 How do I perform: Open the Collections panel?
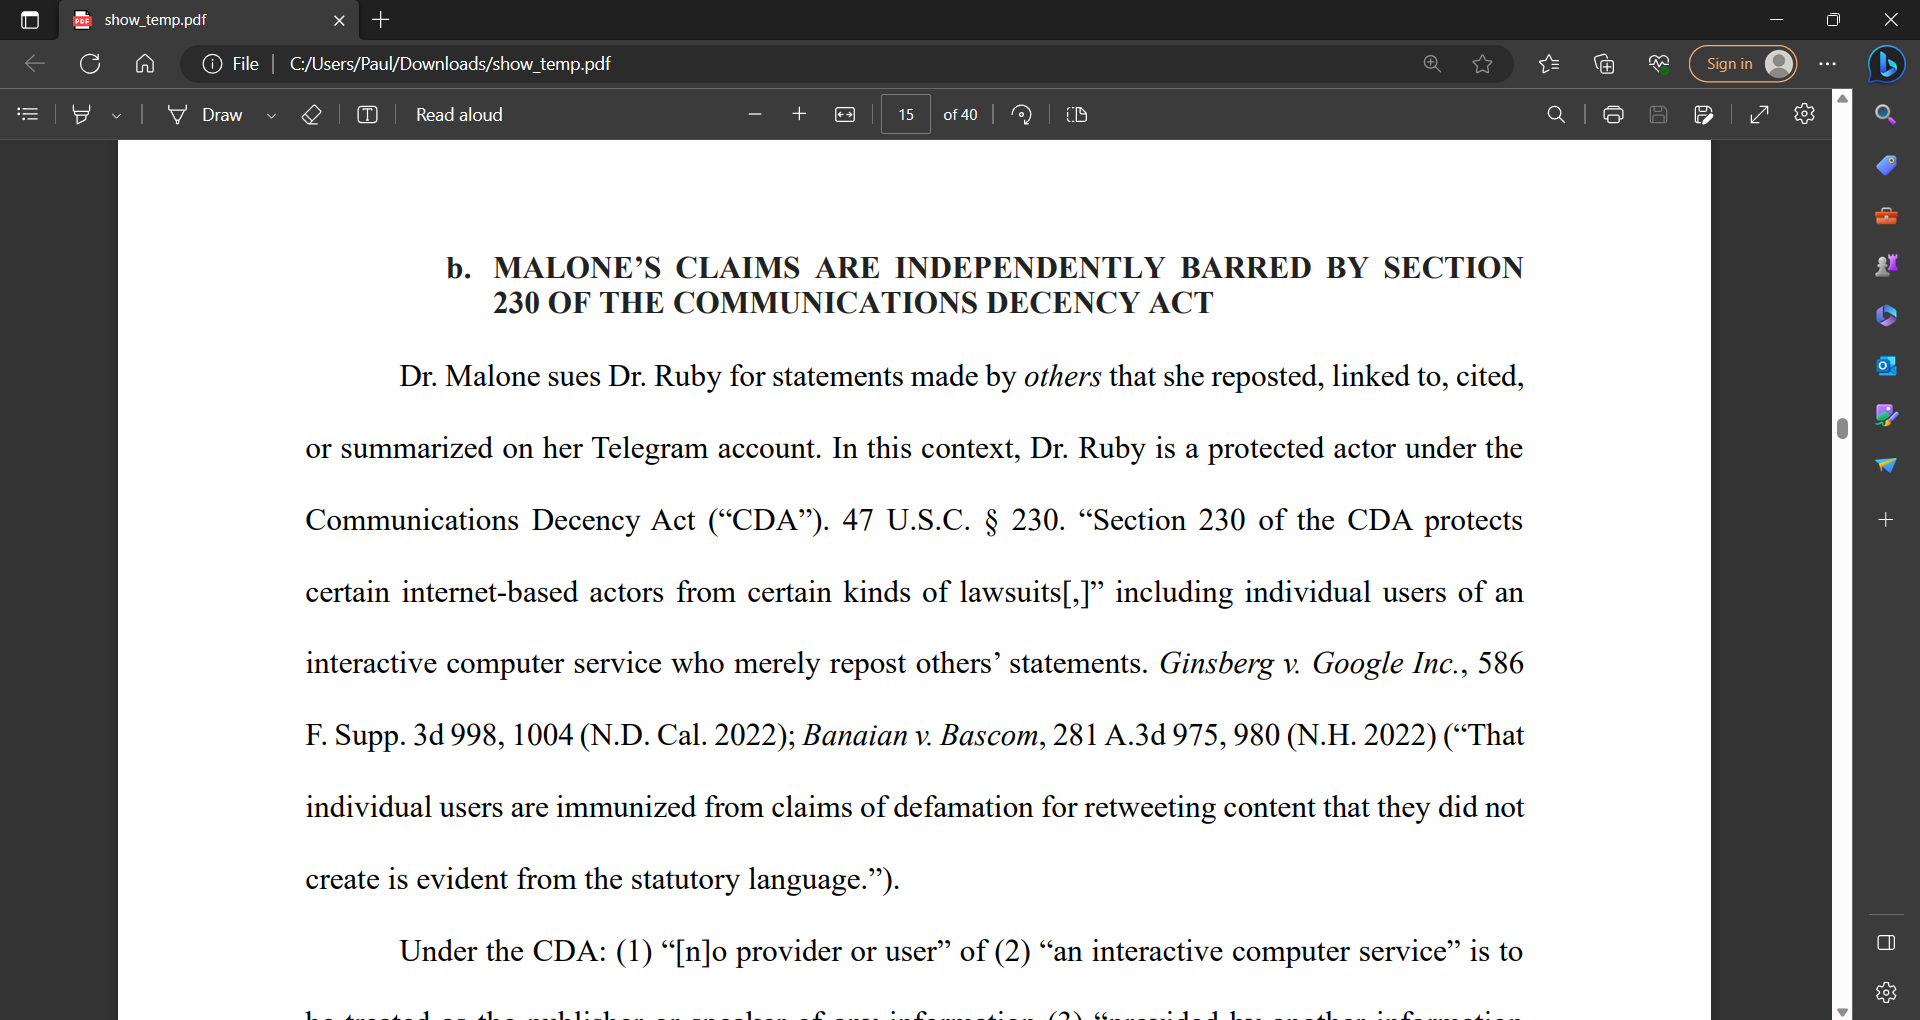(1604, 64)
